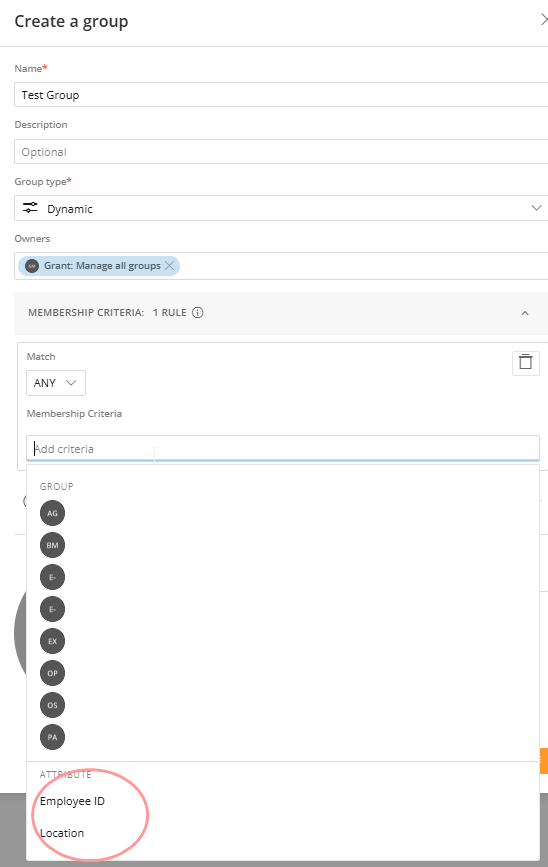This screenshot has height=867, width=548.
Task: Show membership criteria info icon
Action: pyautogui.click(x=197, y=312)
